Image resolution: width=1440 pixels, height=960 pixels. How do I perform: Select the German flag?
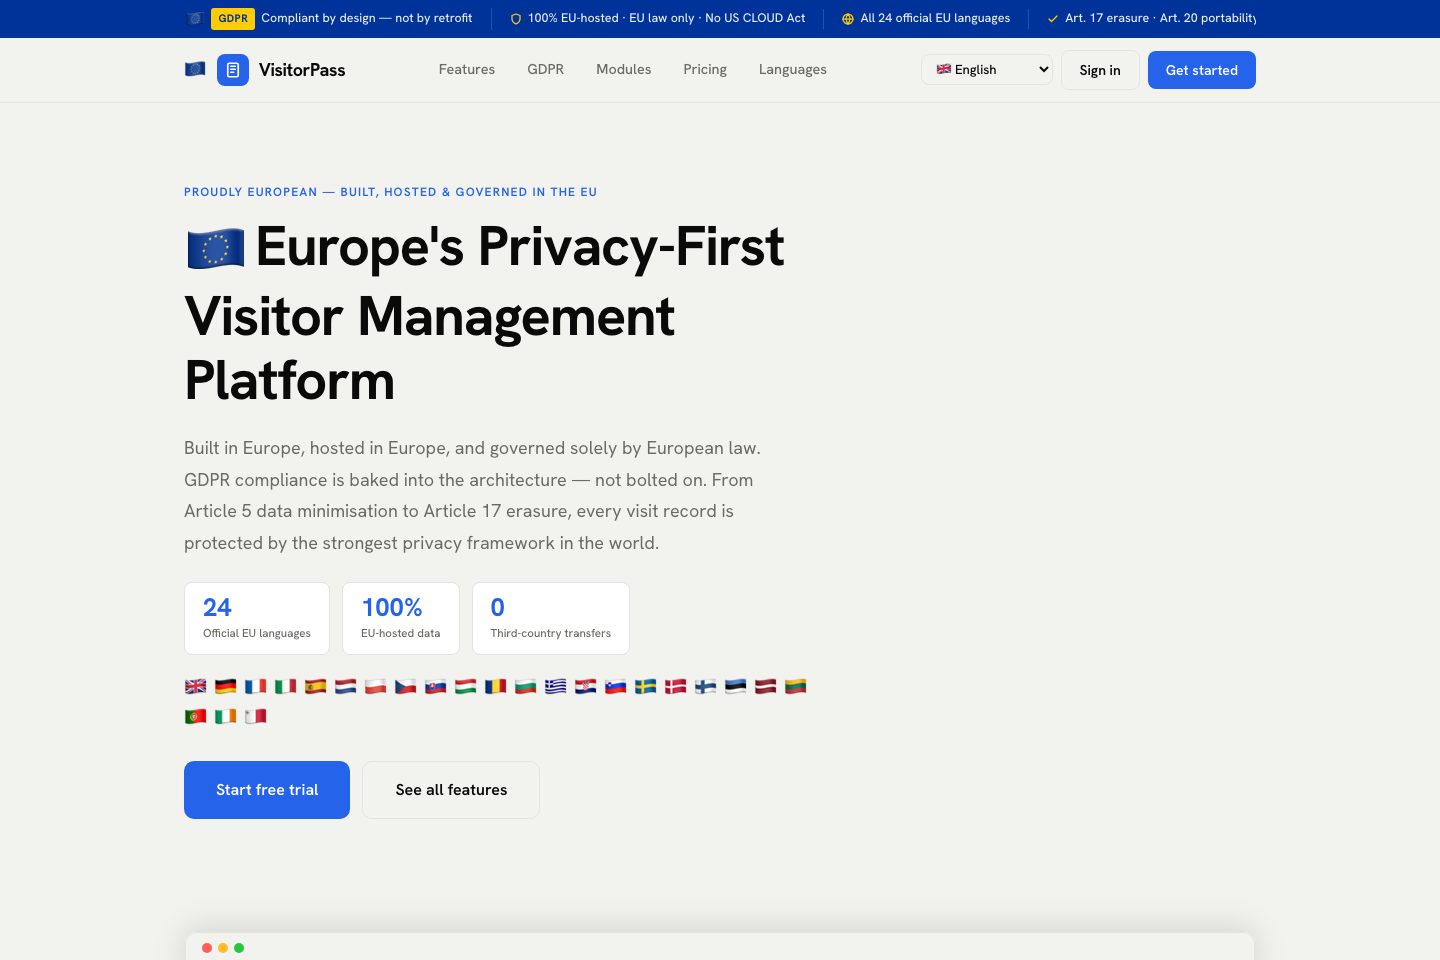coord(226,686)
